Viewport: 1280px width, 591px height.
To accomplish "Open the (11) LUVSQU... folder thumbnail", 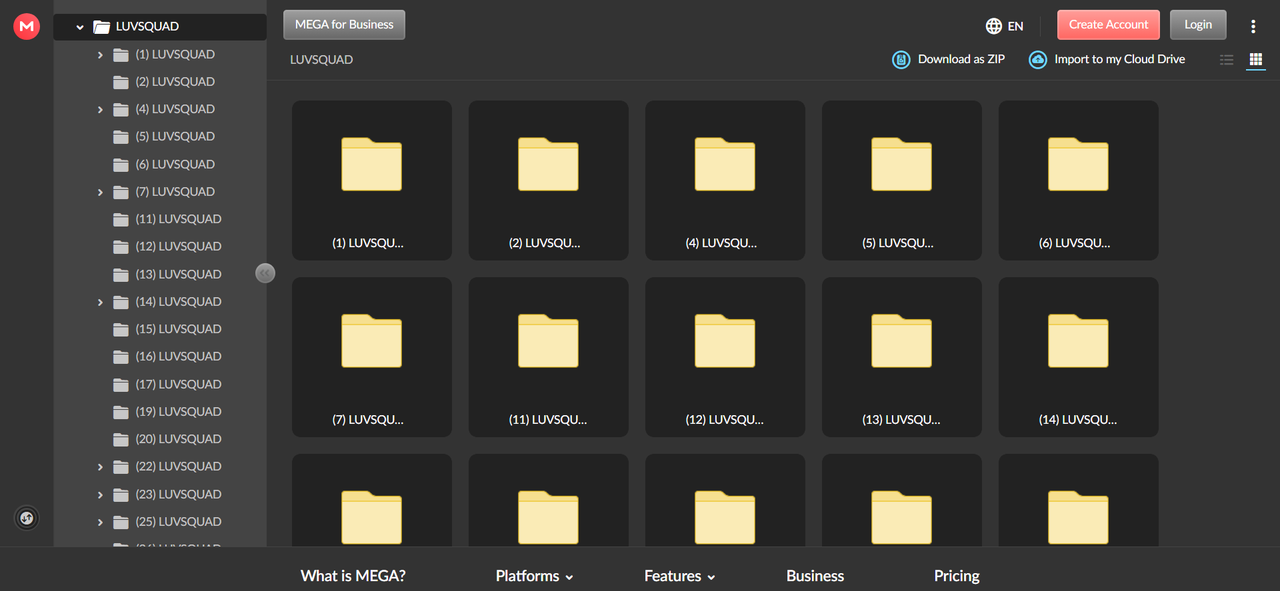I will [549, 357].
